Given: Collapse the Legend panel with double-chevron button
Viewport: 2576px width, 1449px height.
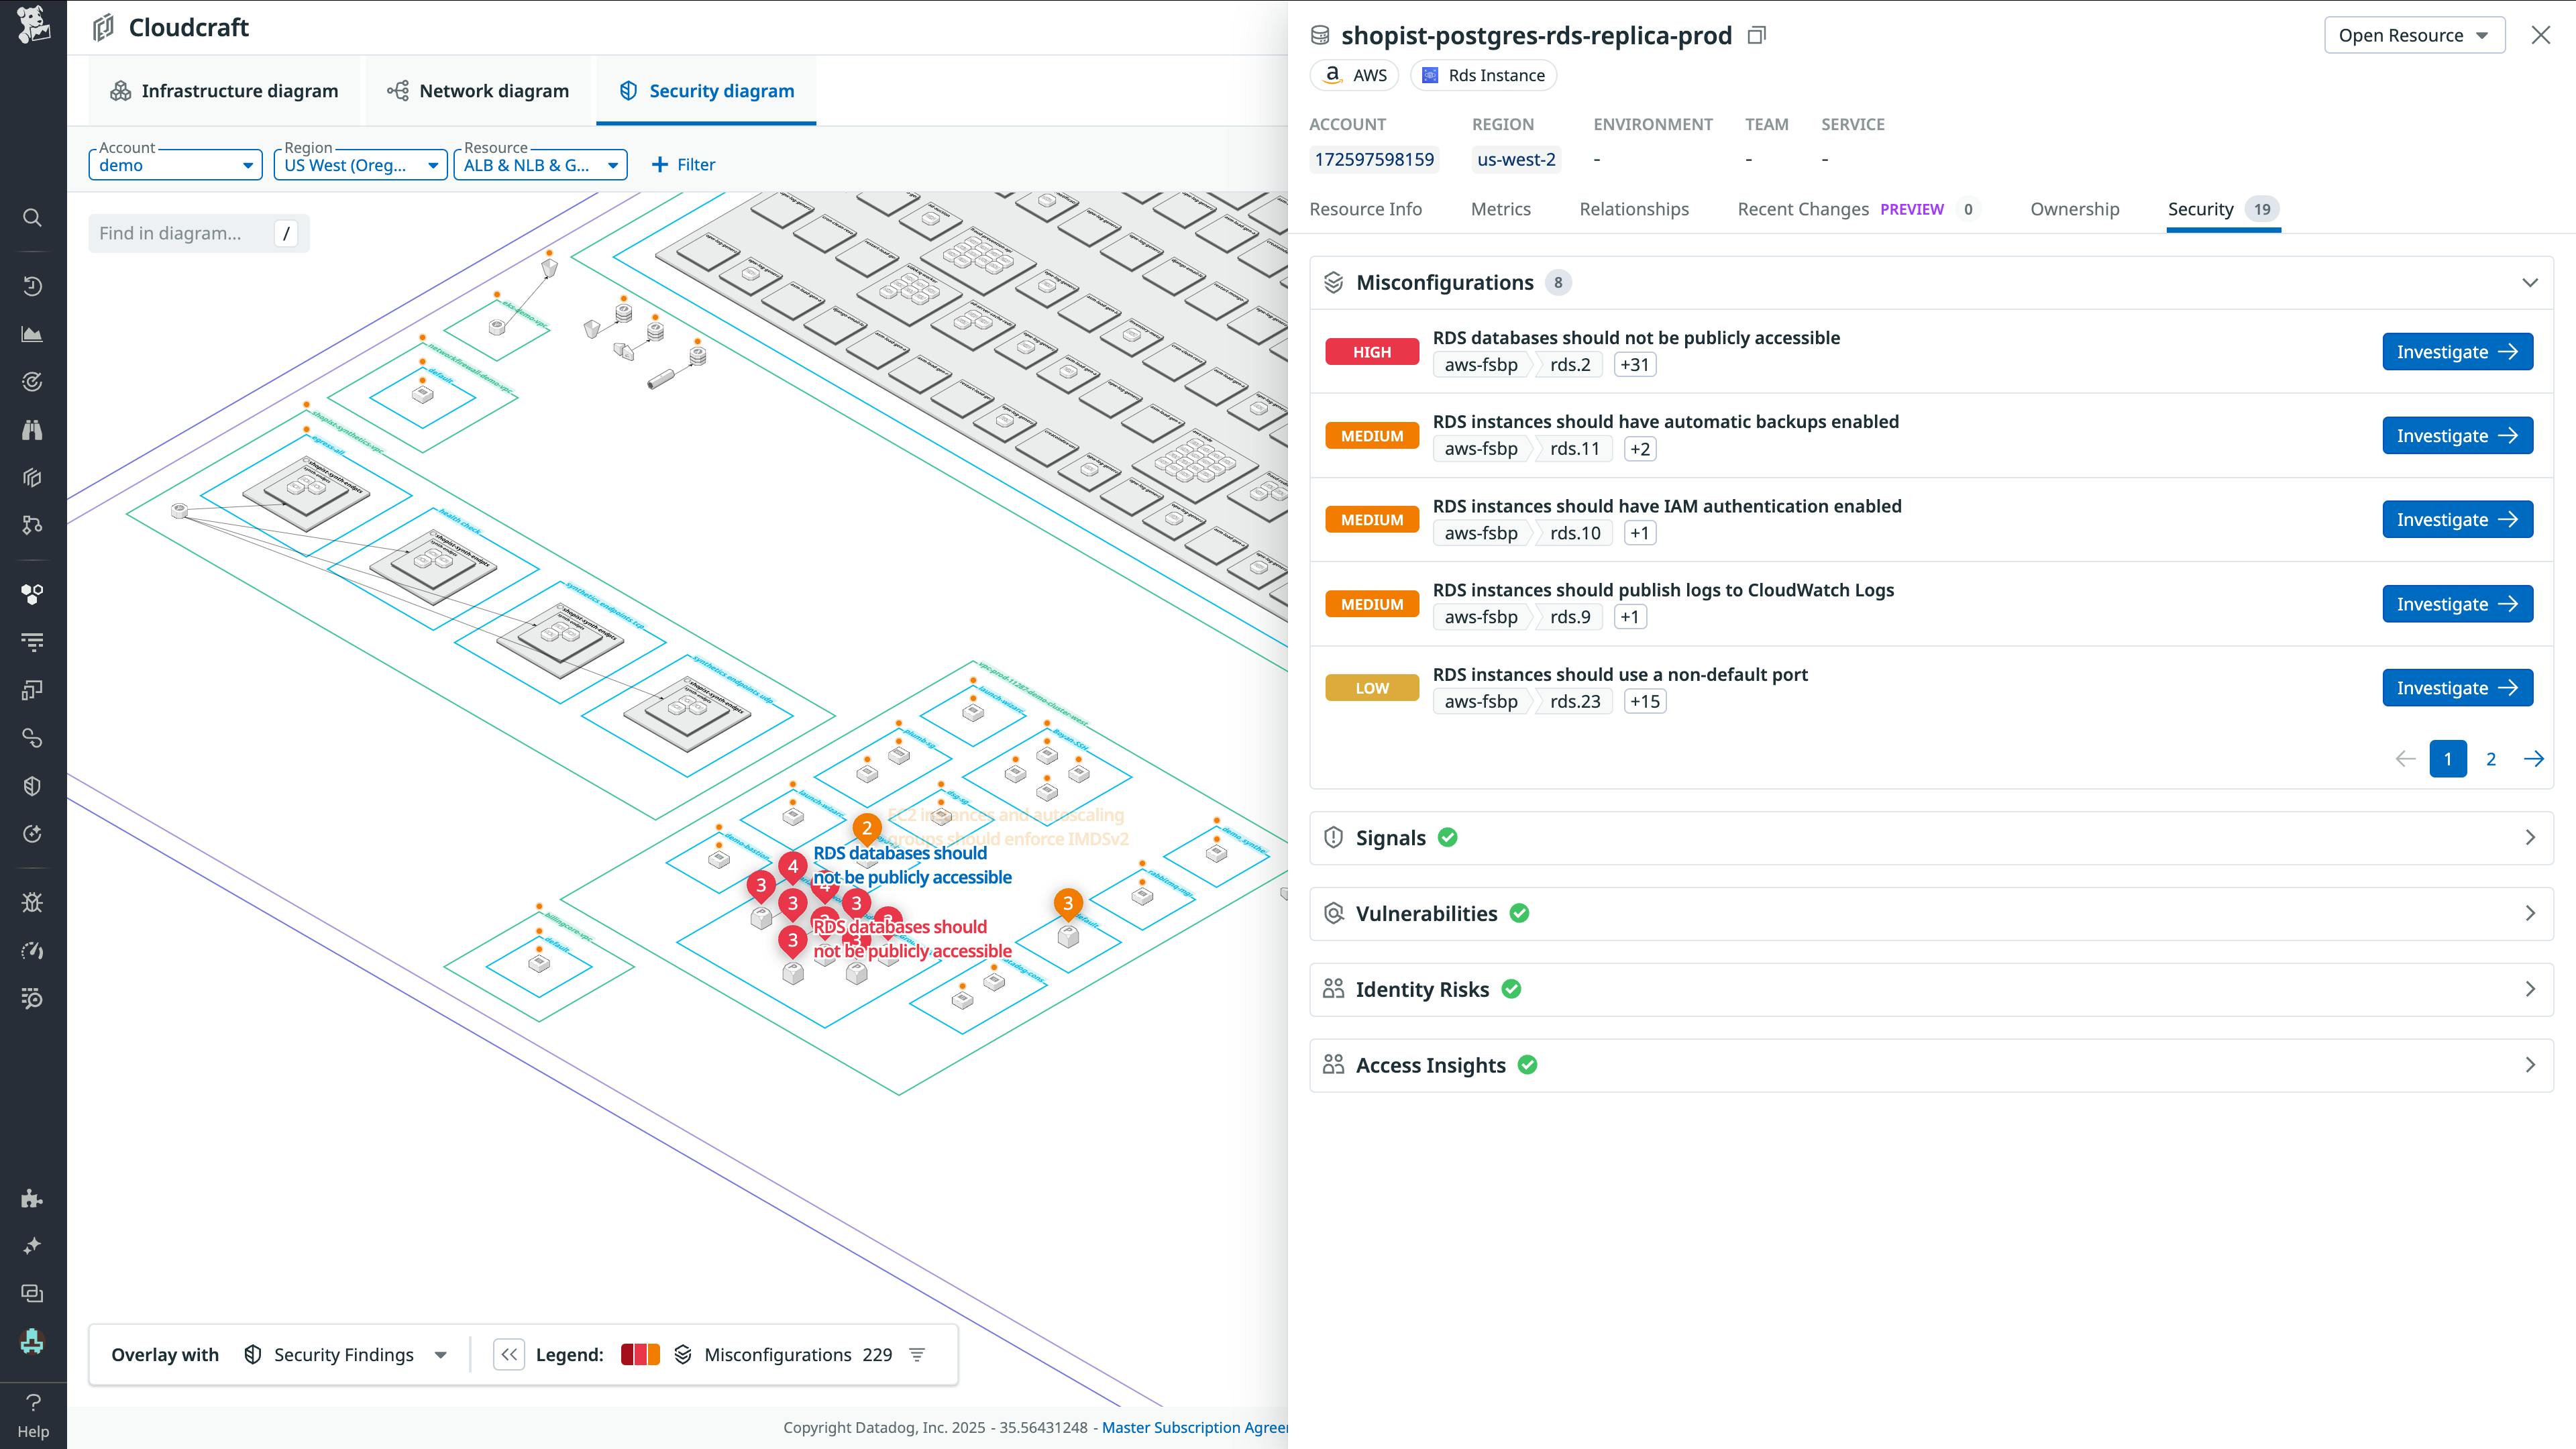Looking at the screenshot, I should 509,1354.
